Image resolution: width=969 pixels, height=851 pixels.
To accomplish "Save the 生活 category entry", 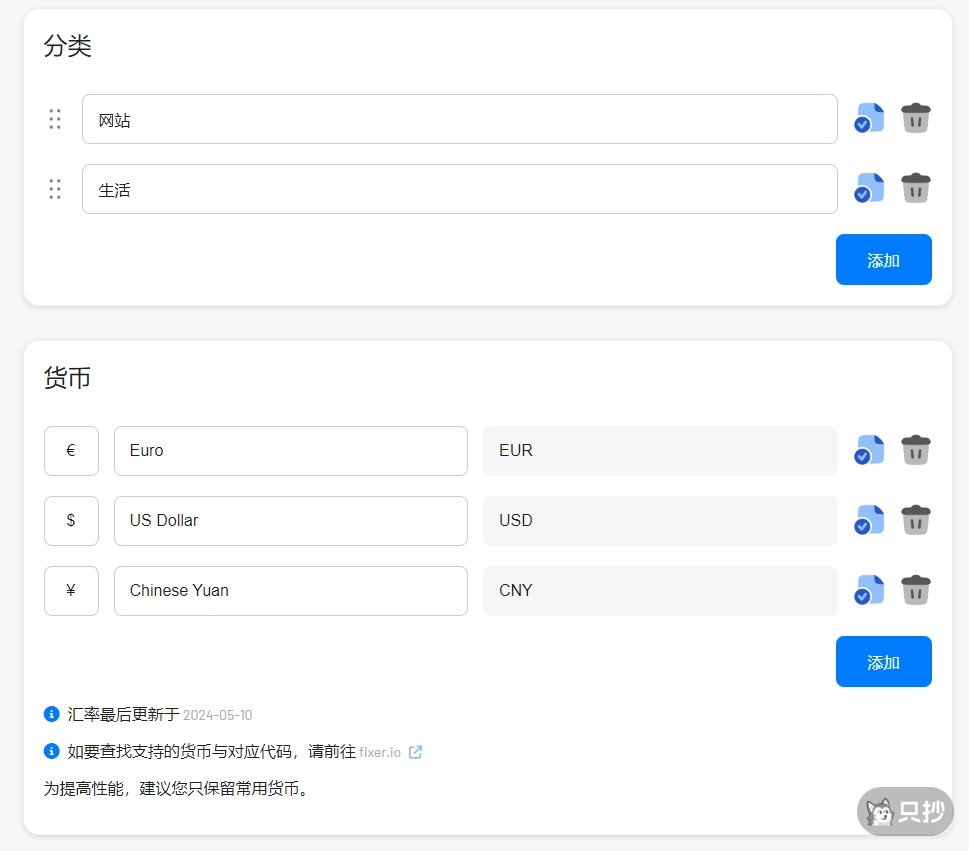I will tap(868, 188).
